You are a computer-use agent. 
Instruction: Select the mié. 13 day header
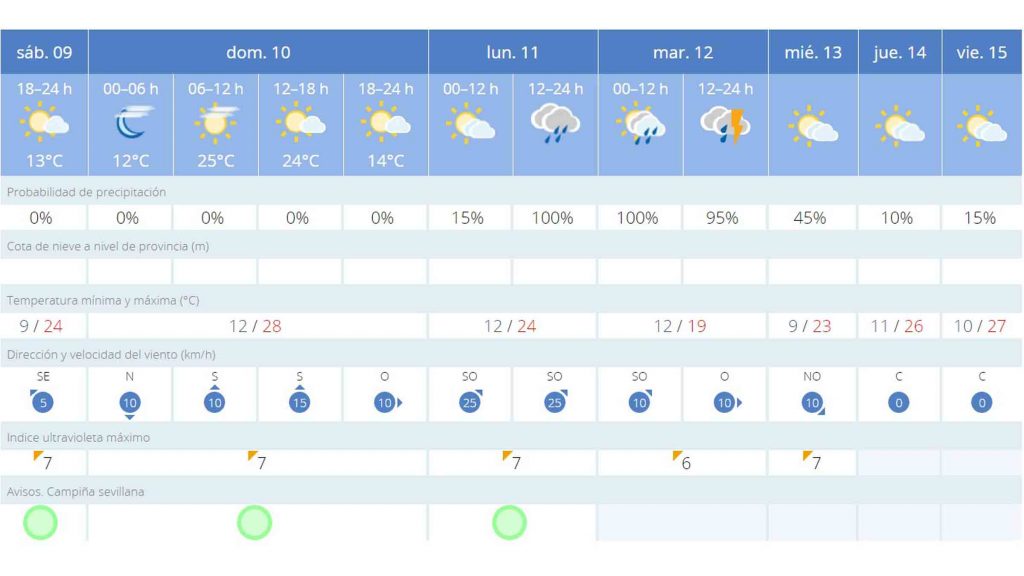[812, 53]
